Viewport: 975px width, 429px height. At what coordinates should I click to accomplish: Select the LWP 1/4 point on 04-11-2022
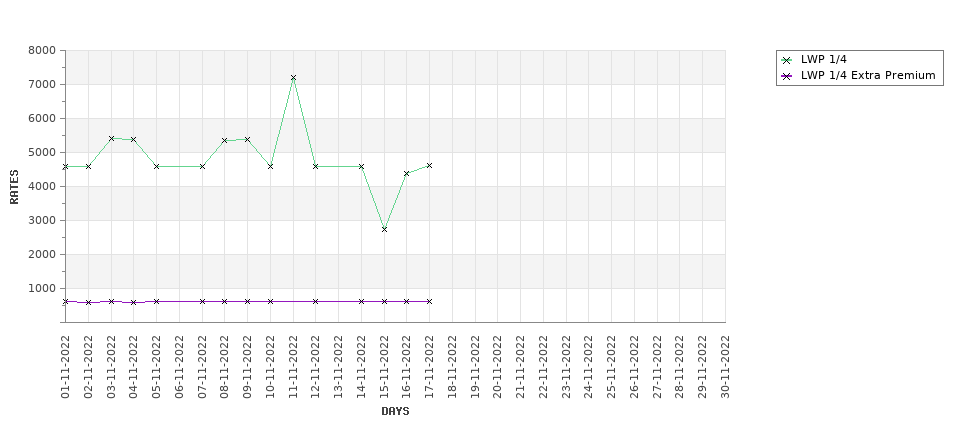(x=134, y=140)
